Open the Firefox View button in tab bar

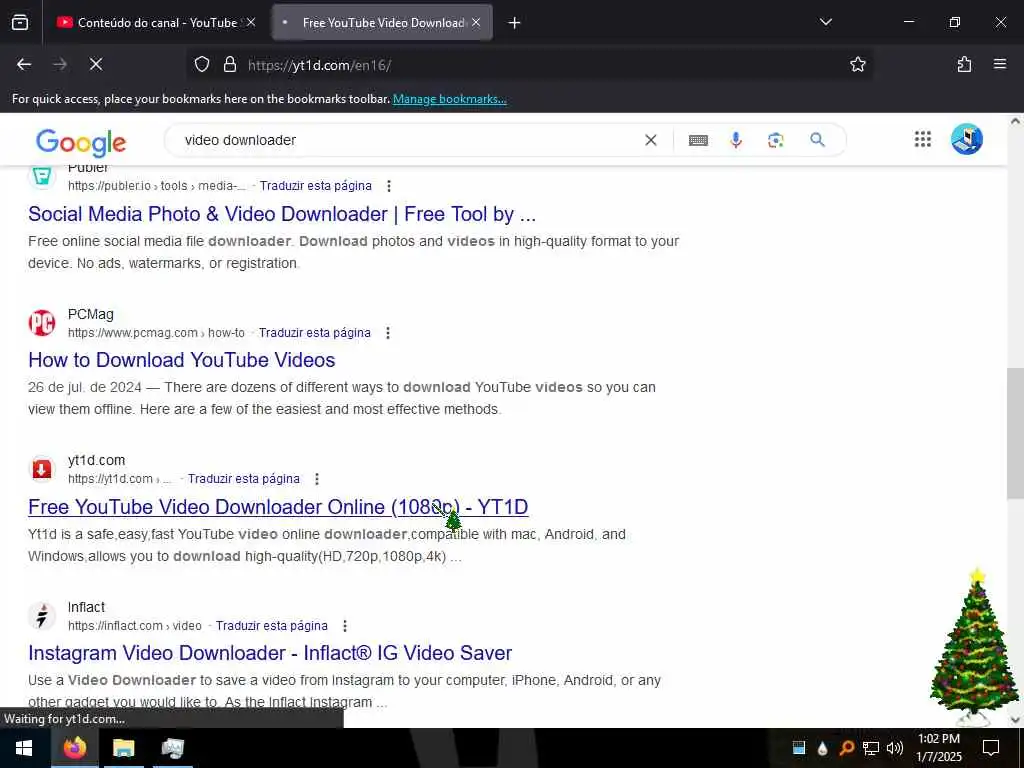coord(20,23)
